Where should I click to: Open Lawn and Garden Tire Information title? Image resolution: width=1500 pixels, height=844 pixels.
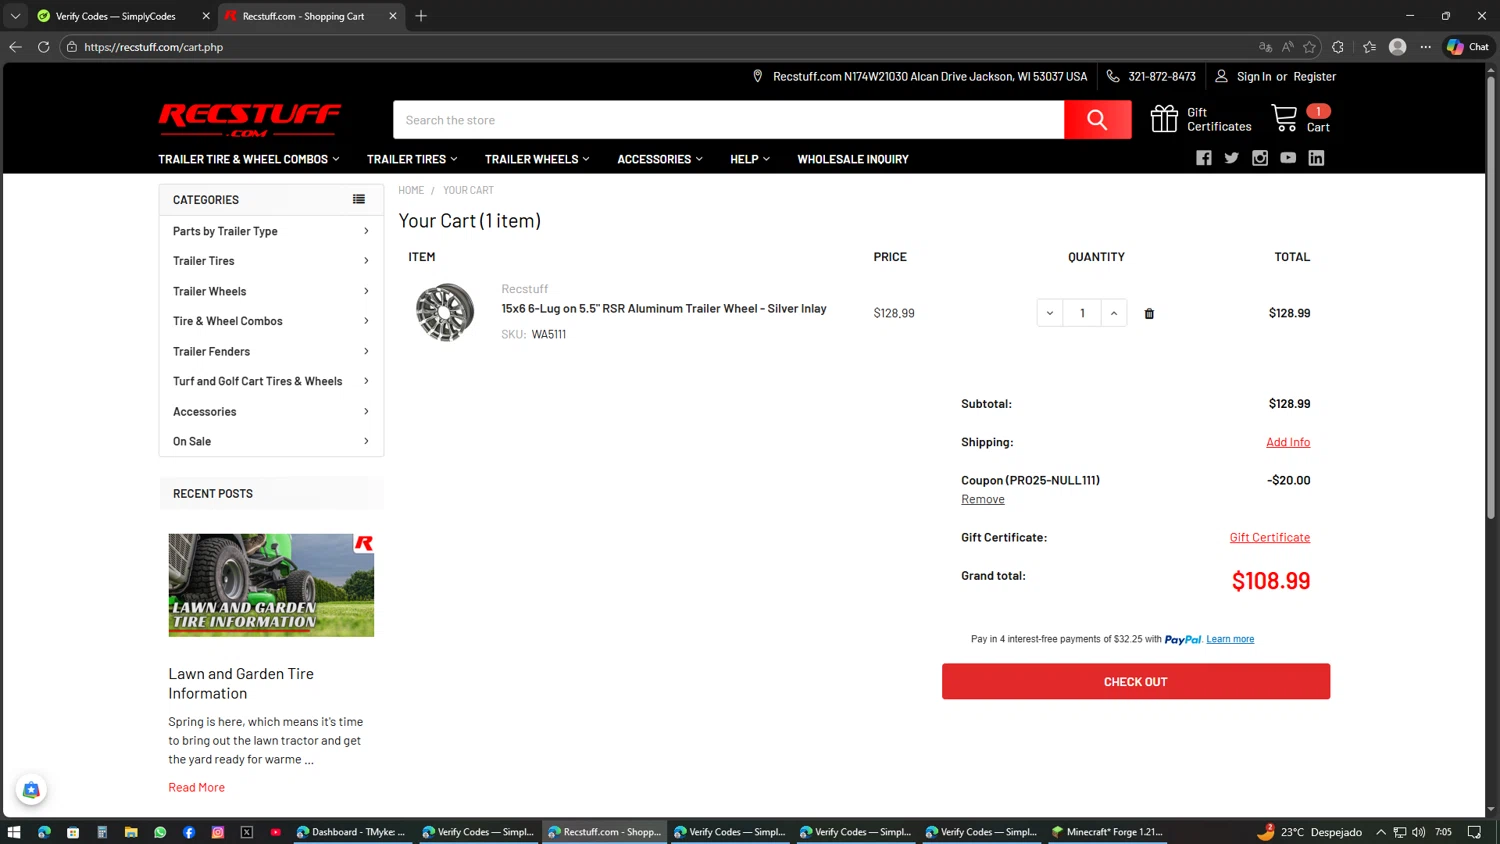click(x=241, y=683)
